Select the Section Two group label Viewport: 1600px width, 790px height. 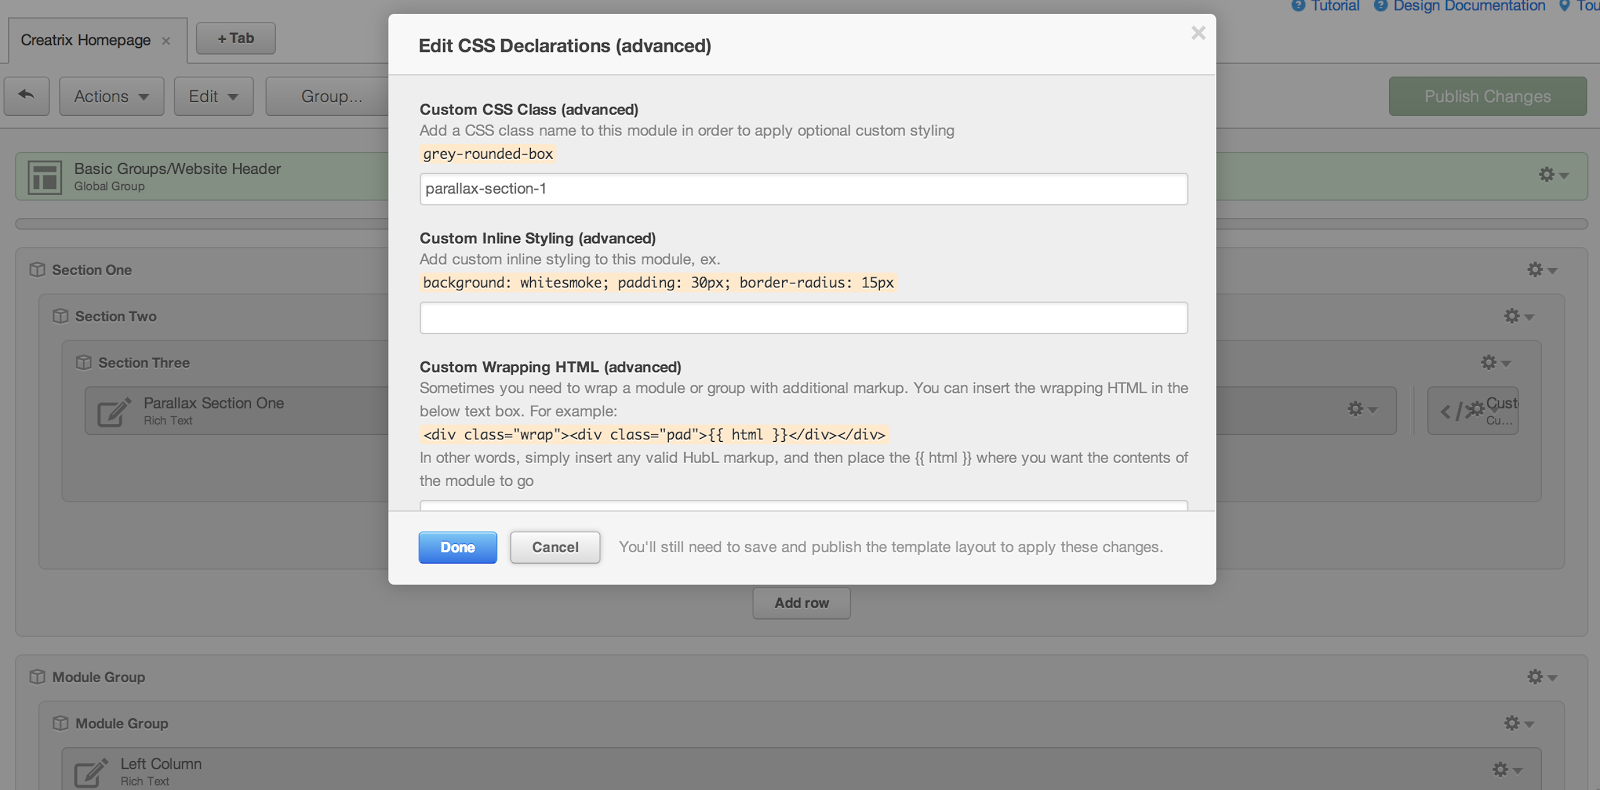point(116,316)
